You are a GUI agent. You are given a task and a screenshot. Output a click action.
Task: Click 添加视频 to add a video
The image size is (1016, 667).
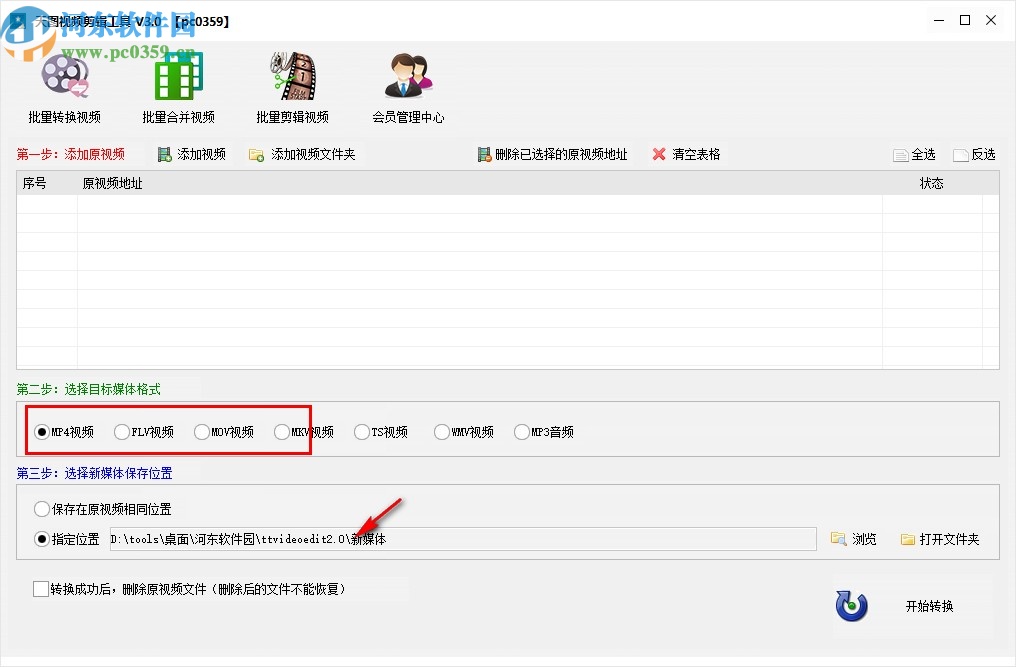click(192, 154)
